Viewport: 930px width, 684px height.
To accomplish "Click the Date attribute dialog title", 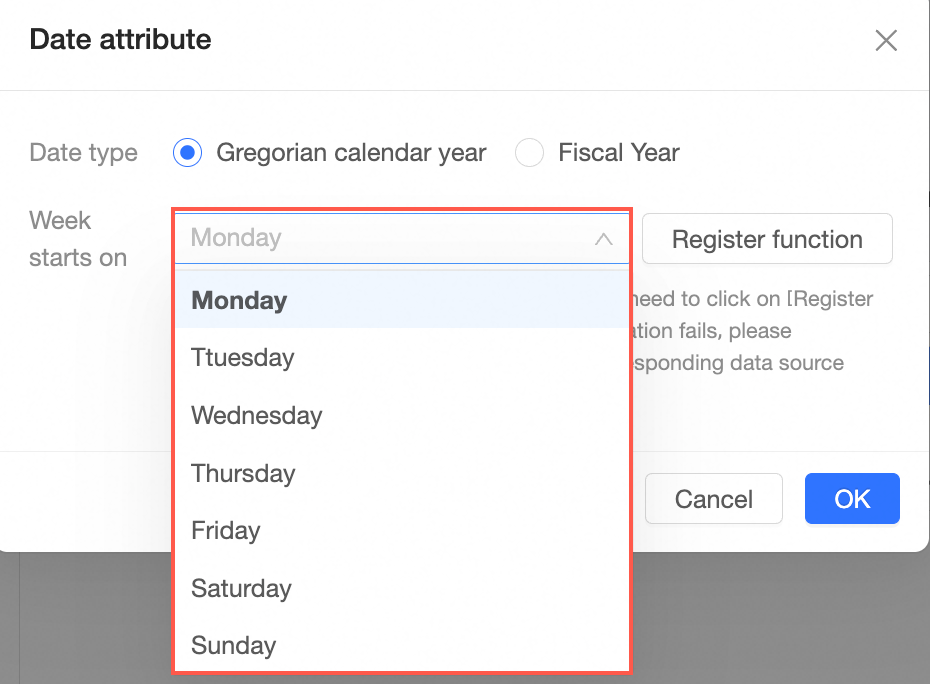I will pyautogui.click(x=120, y=40).
